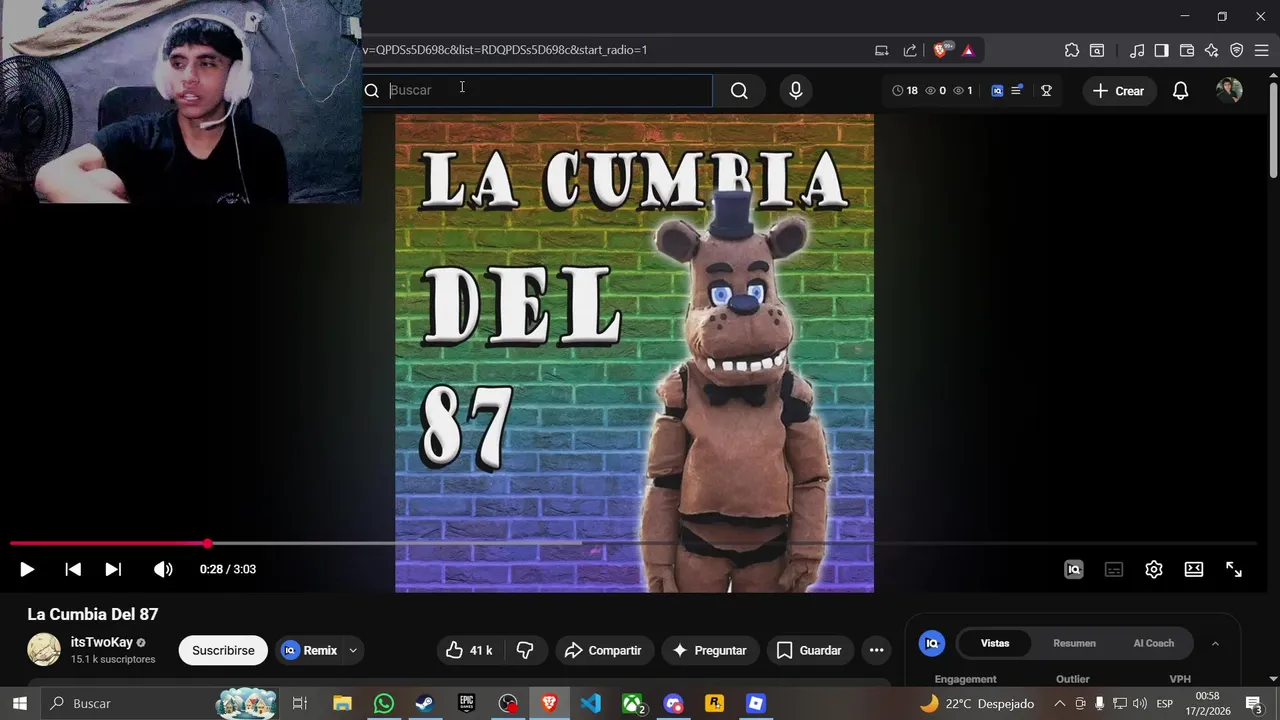Expand the Remix dropdown arrow

(x=353, y=650)
